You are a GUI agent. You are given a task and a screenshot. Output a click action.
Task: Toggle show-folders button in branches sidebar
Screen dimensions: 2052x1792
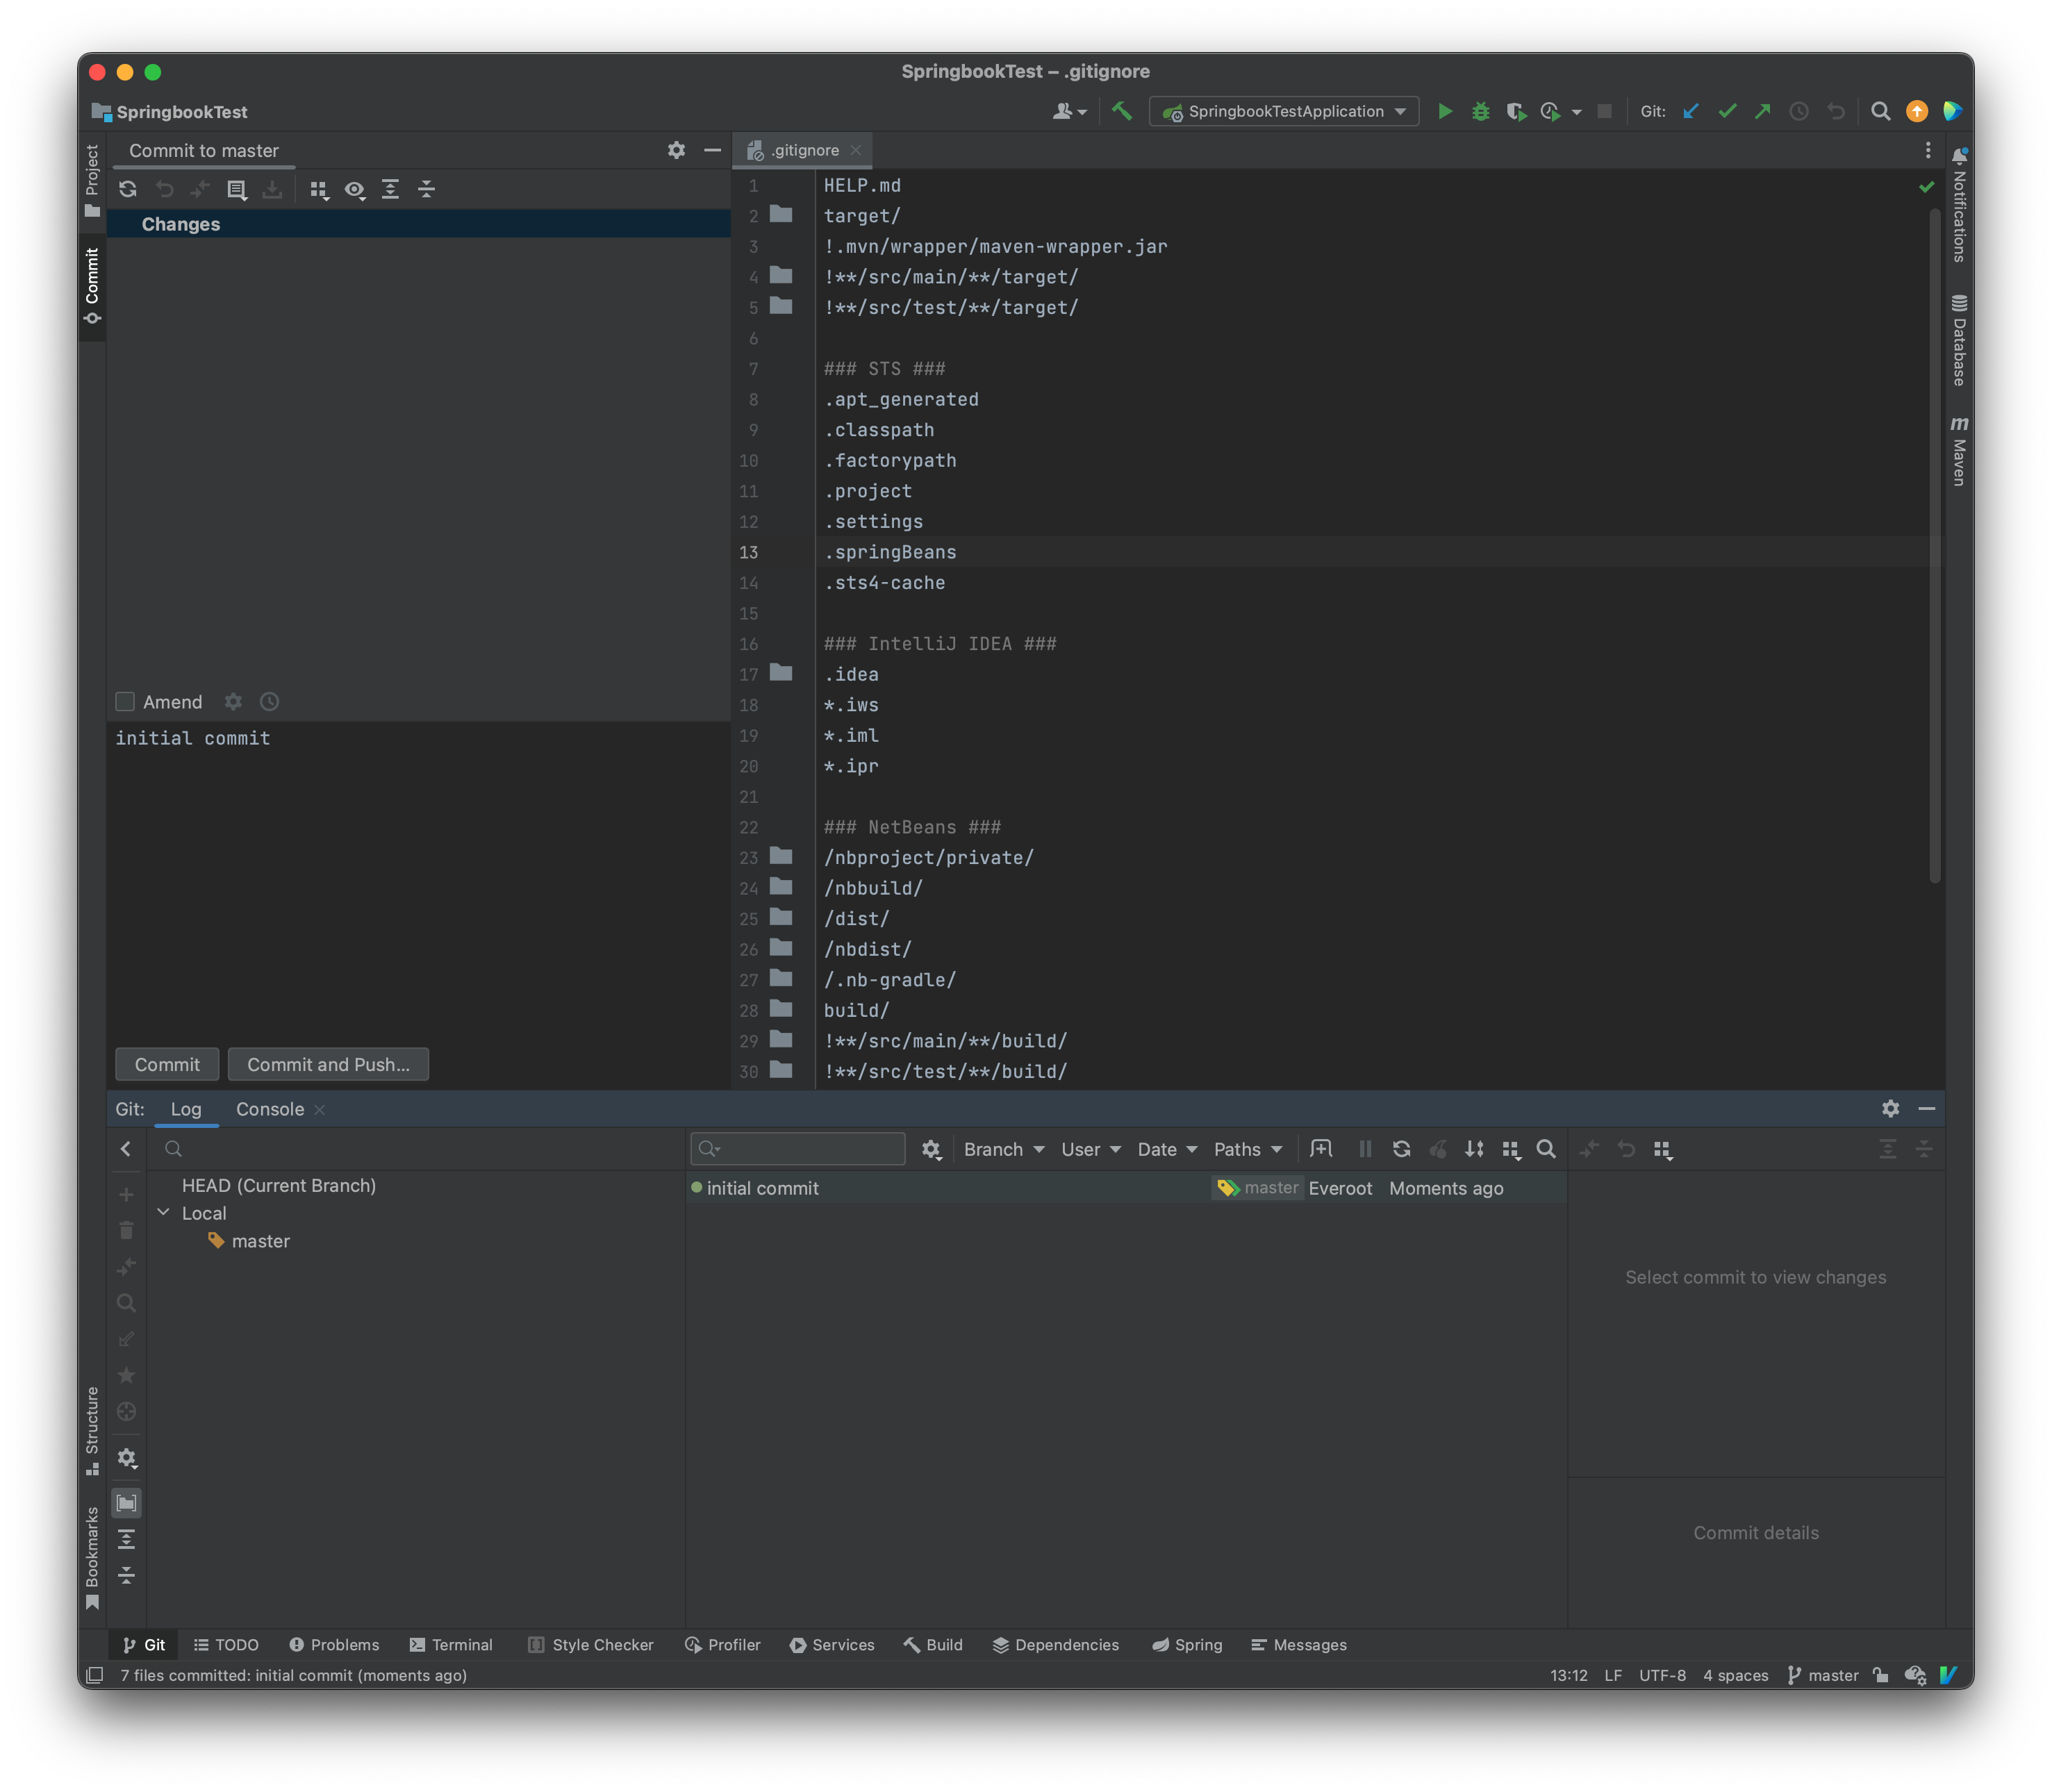[x=126, y=1503]
